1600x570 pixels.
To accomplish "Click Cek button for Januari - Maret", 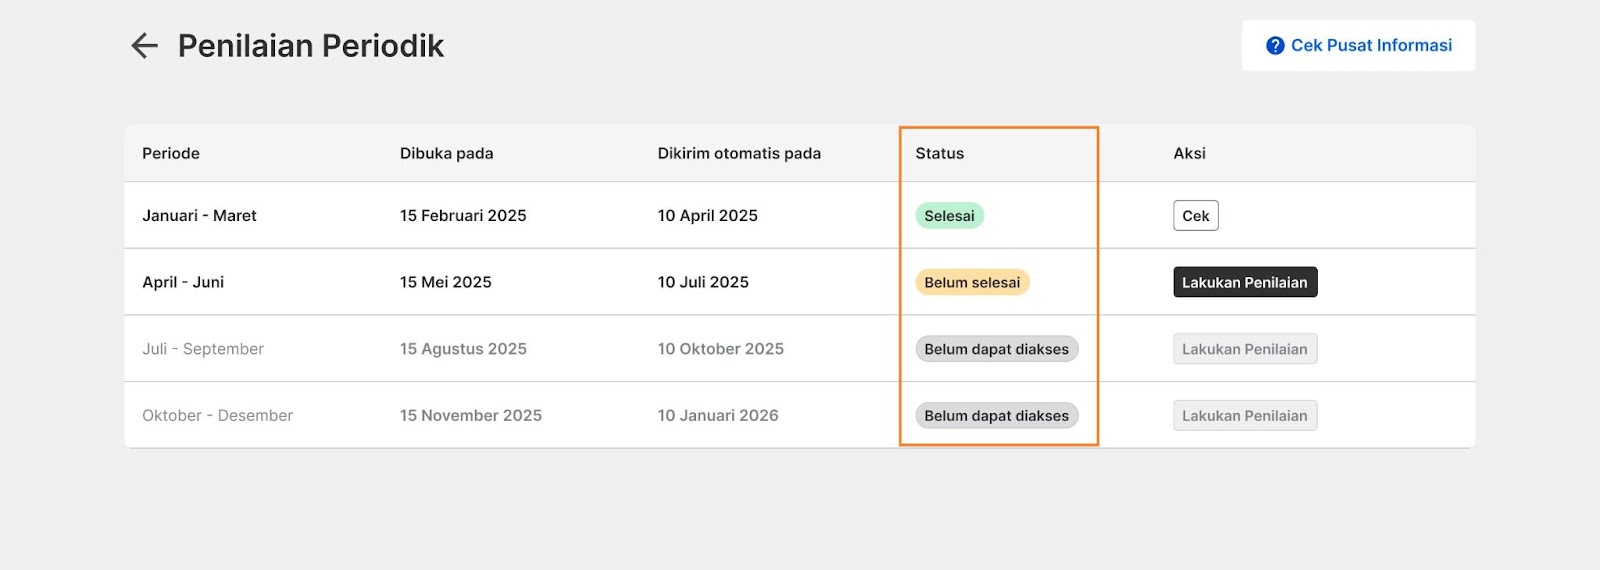I will (x=1196, y=216).
